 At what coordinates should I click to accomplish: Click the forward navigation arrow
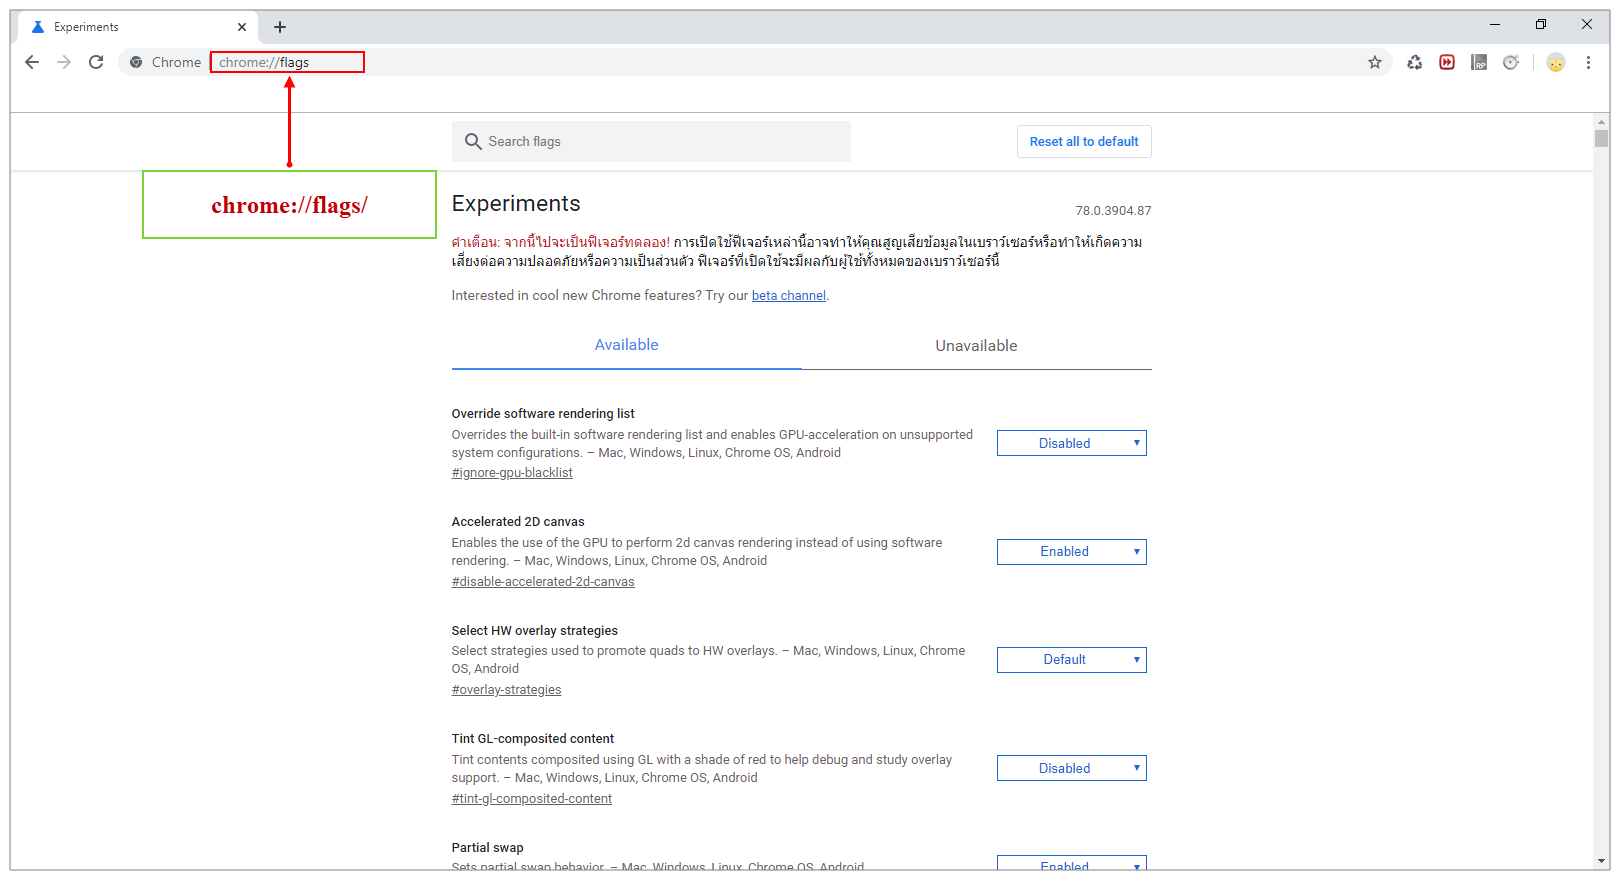click(64, 62)
